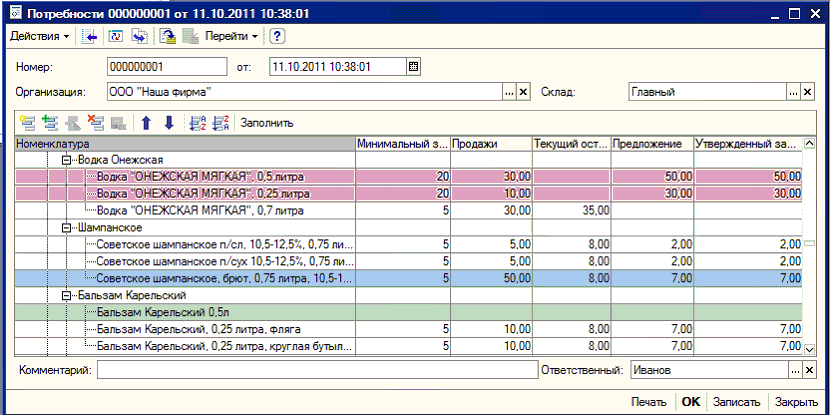Click the Минимальный з... column header
This screenshot has height=416, width=831.
[x=403, y=144]
